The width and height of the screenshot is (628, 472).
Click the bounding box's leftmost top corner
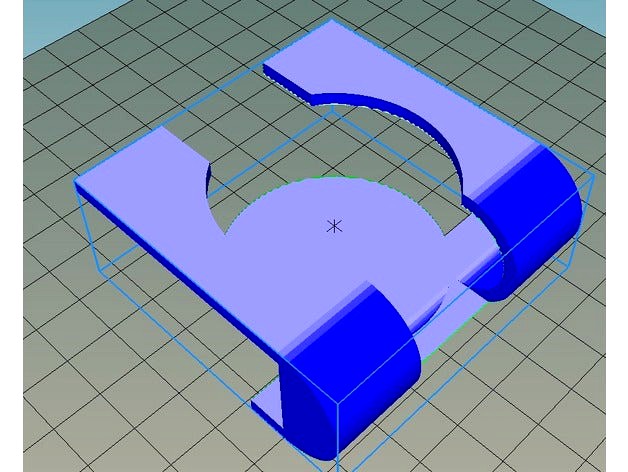(75, 182)
